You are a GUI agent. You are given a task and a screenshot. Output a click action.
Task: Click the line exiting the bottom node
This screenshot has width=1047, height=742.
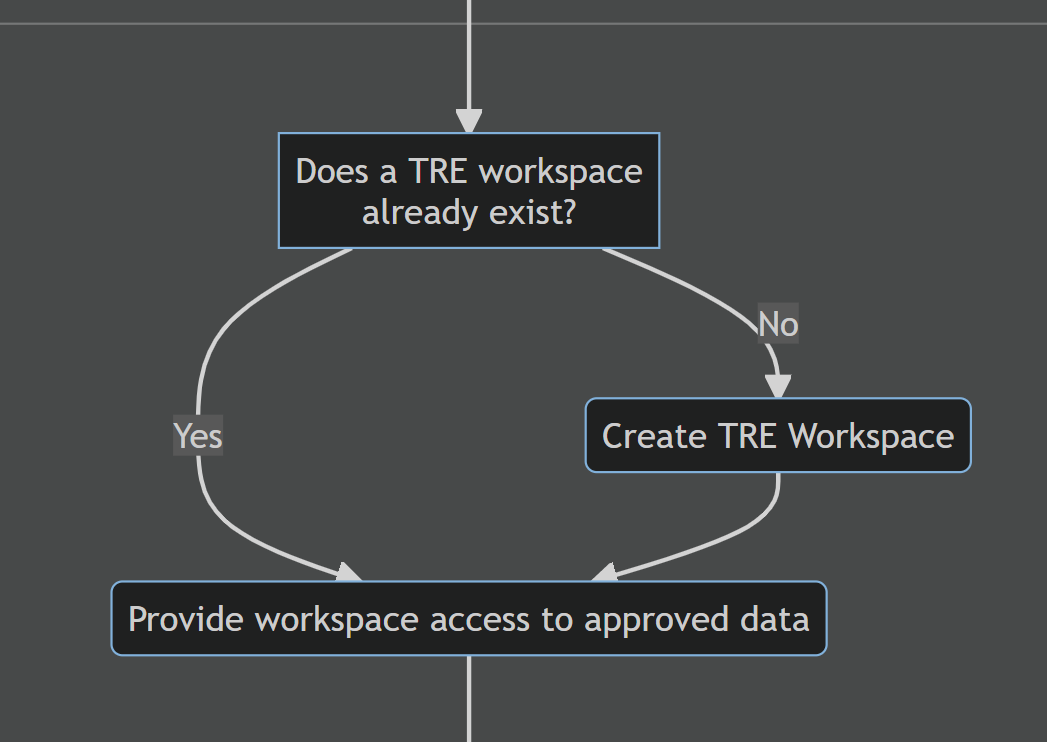[x=468, y=700]
